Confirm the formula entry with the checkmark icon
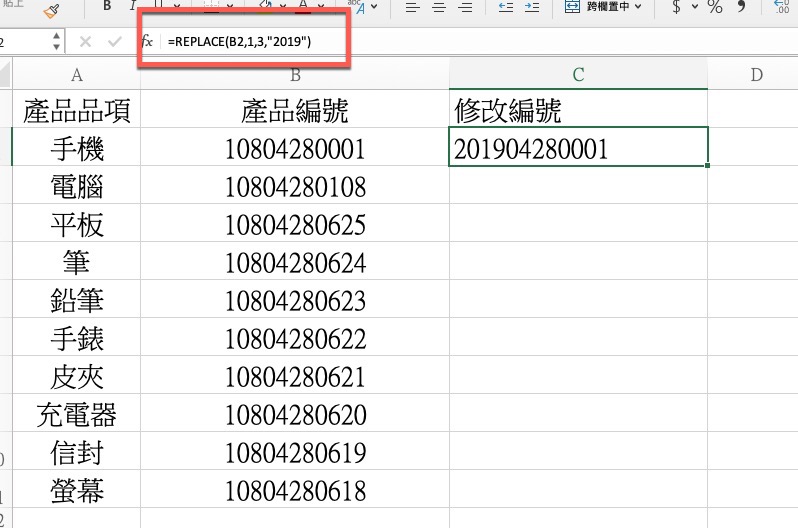The height and width of the screenshot is (528, 798). 115,41
